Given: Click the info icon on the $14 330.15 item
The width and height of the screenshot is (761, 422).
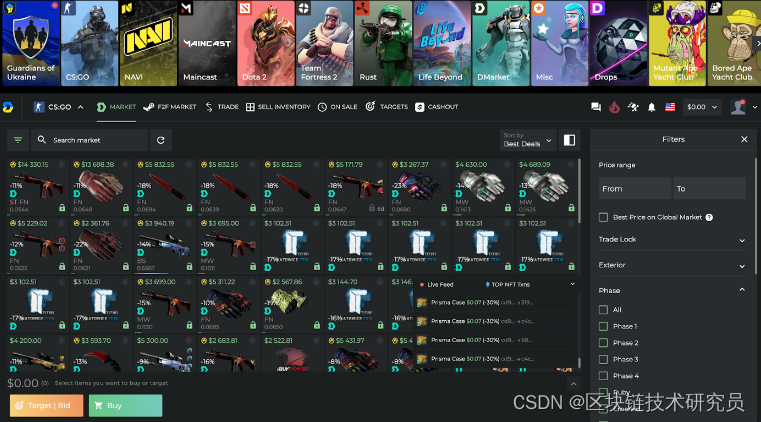Looking at the screenshot, I should [x=61, y=164].
